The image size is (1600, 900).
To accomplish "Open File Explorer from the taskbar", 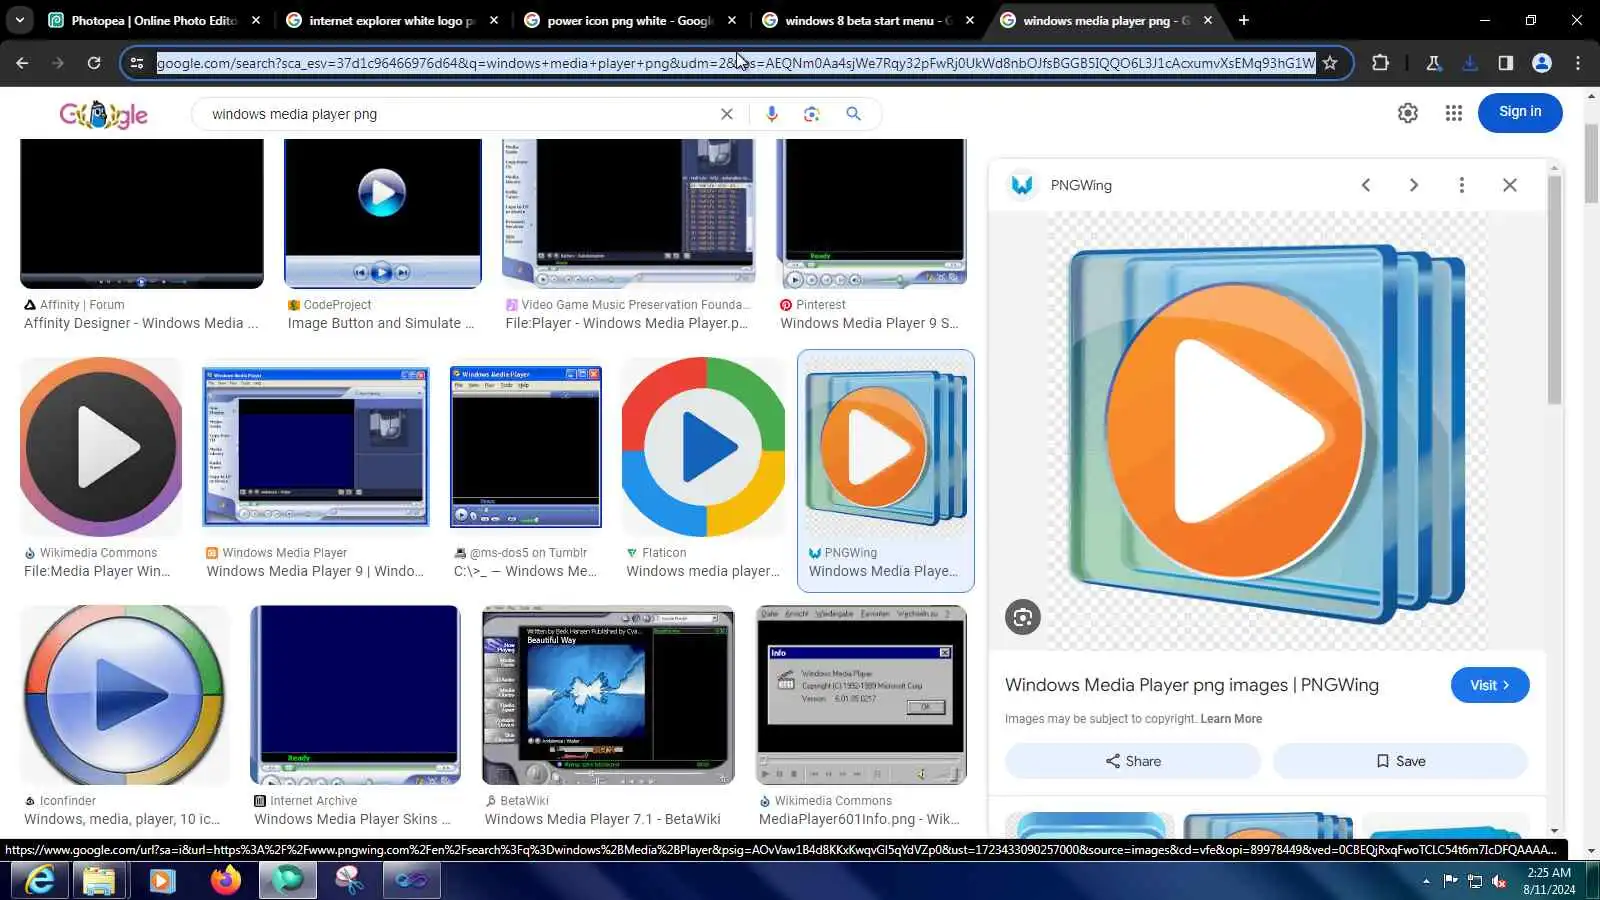I will pos(99,880).
